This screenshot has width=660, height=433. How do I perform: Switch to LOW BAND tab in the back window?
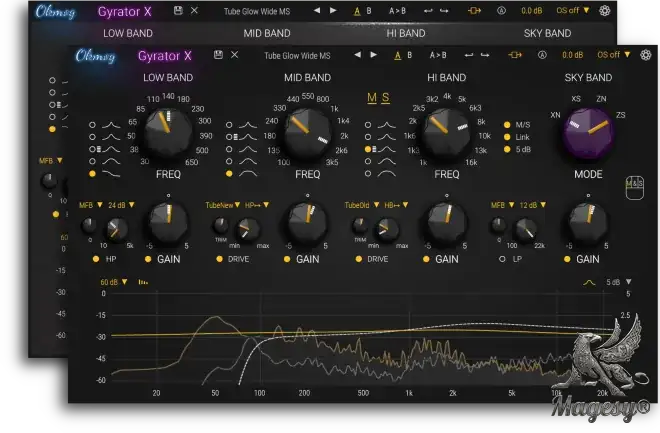click(128, 33)
